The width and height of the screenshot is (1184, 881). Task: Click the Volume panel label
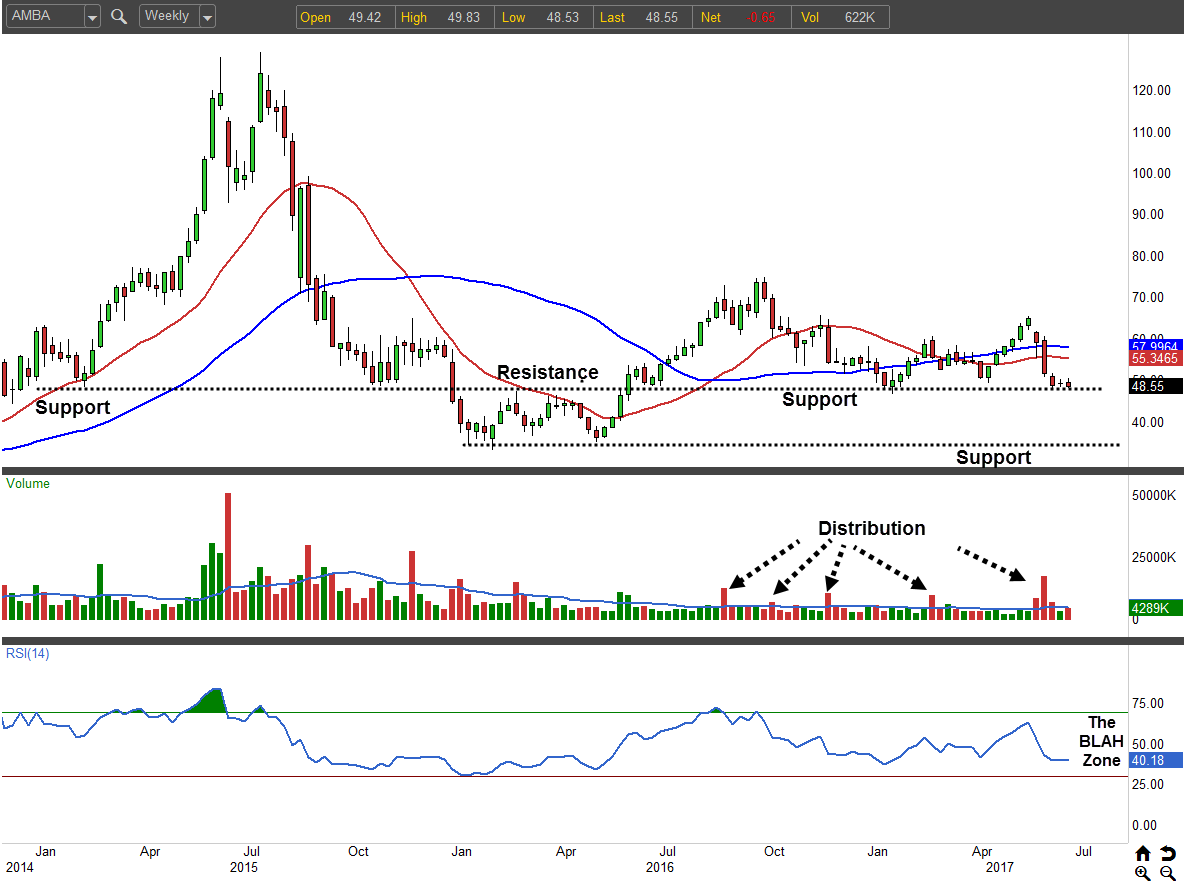pyautogui.click(x=28, y=483)
